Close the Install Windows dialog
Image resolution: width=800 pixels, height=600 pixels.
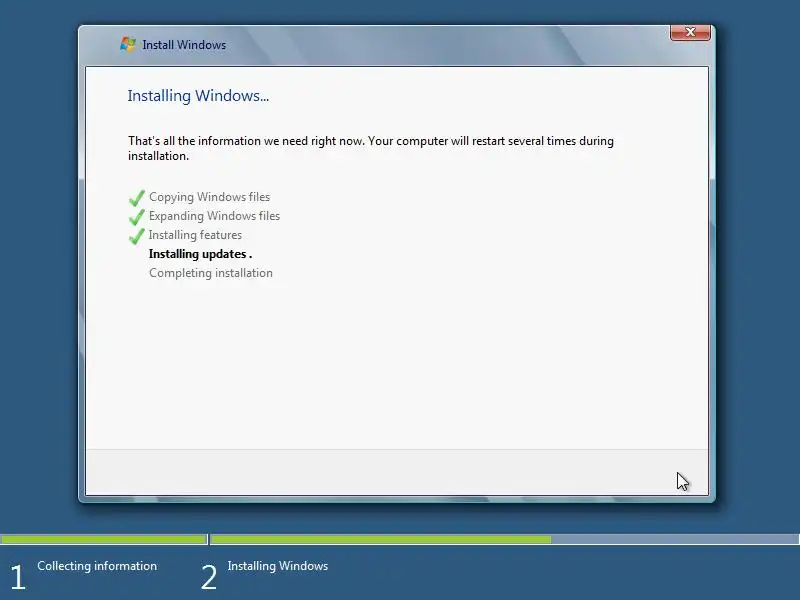click(x=690, y=32)
